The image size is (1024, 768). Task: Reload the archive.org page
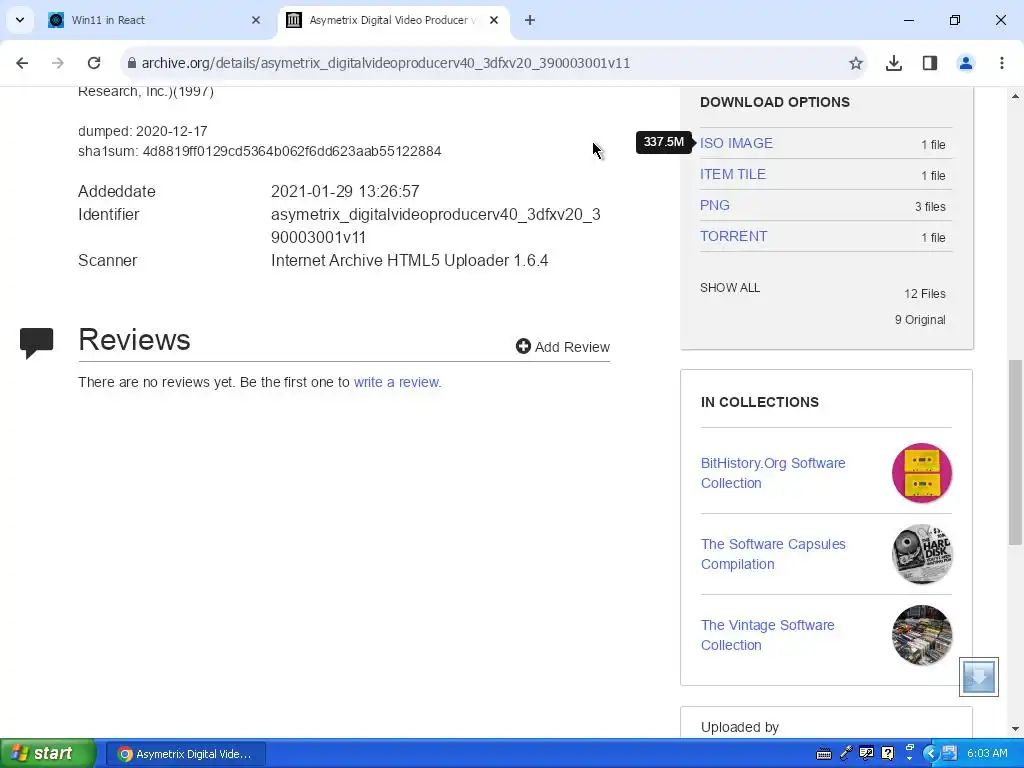pyautogui.click(x=94, y=63)
